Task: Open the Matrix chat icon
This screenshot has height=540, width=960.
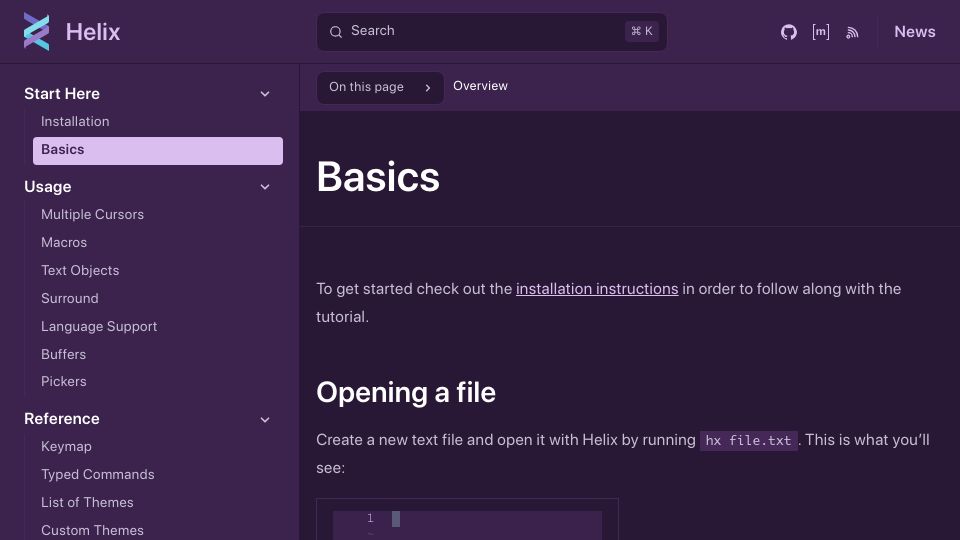Action: (820, 32)
